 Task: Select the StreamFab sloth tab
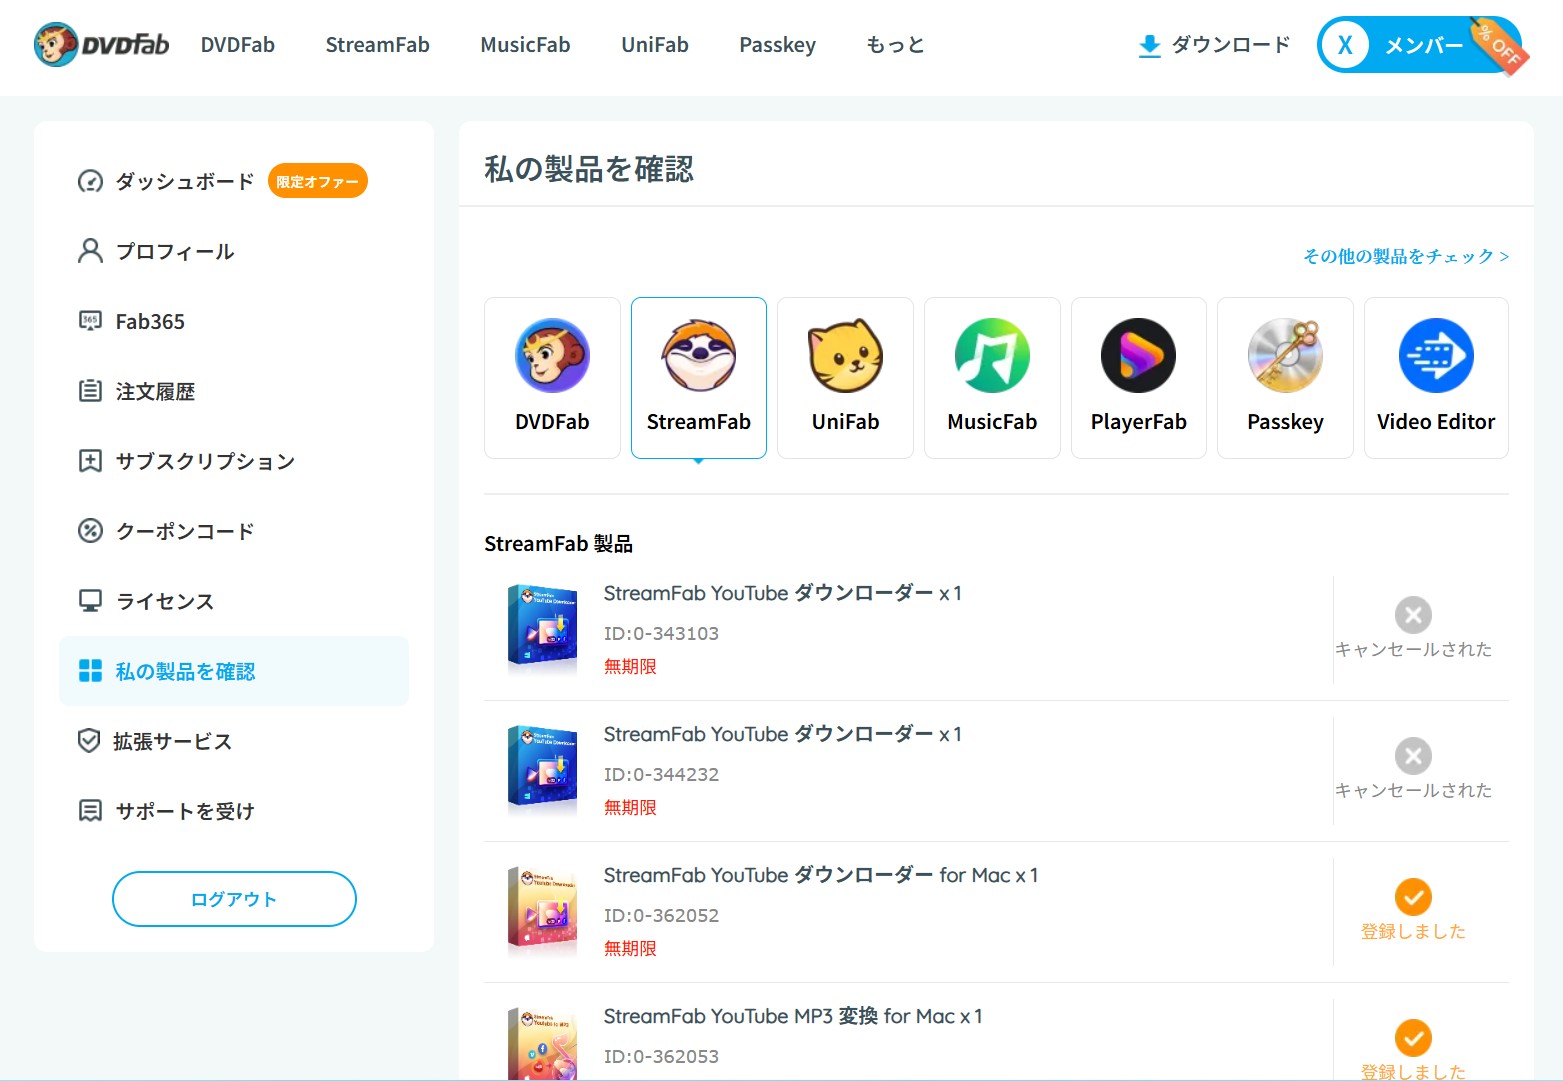699,378
